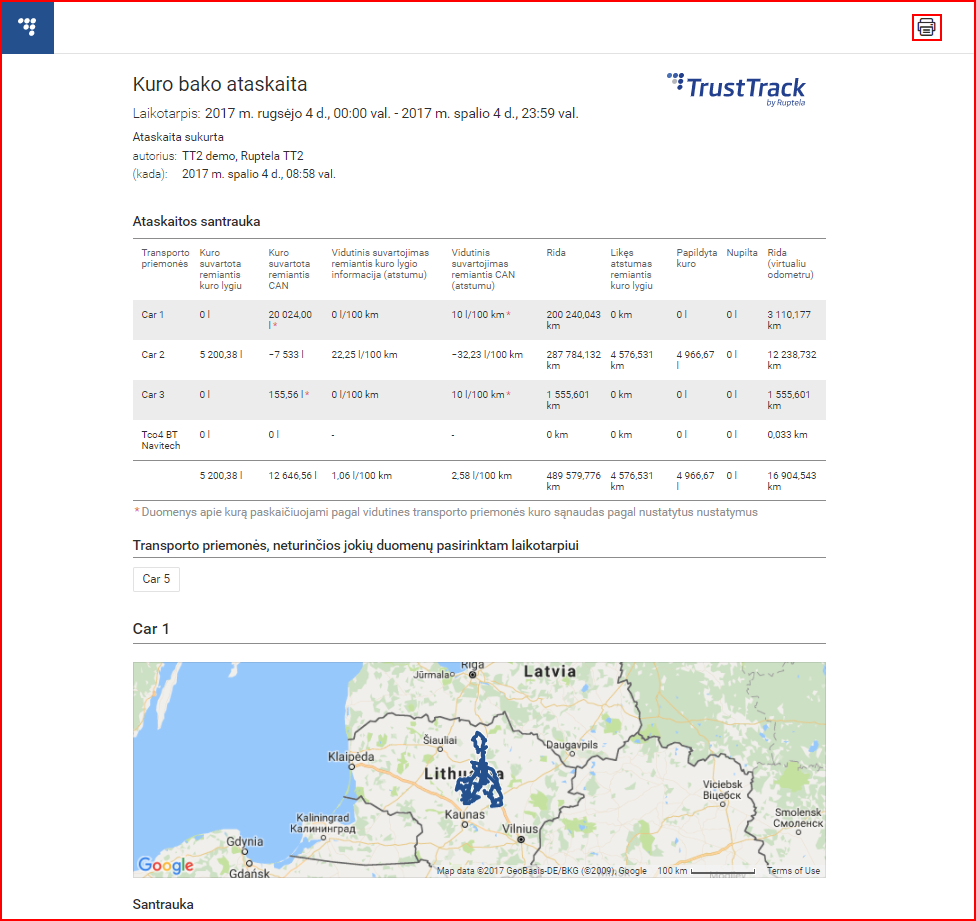
Task: Click totals virtual odometer '16 904,543 km'
Action: (x=792, y=480)
